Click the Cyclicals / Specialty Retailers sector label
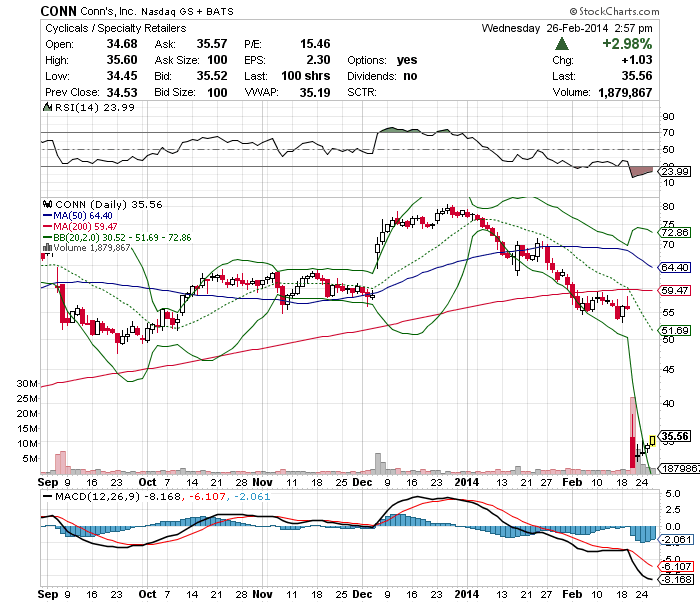Viewport: 700px width, 603px height. pyautogui.click(x=116, y=28)
